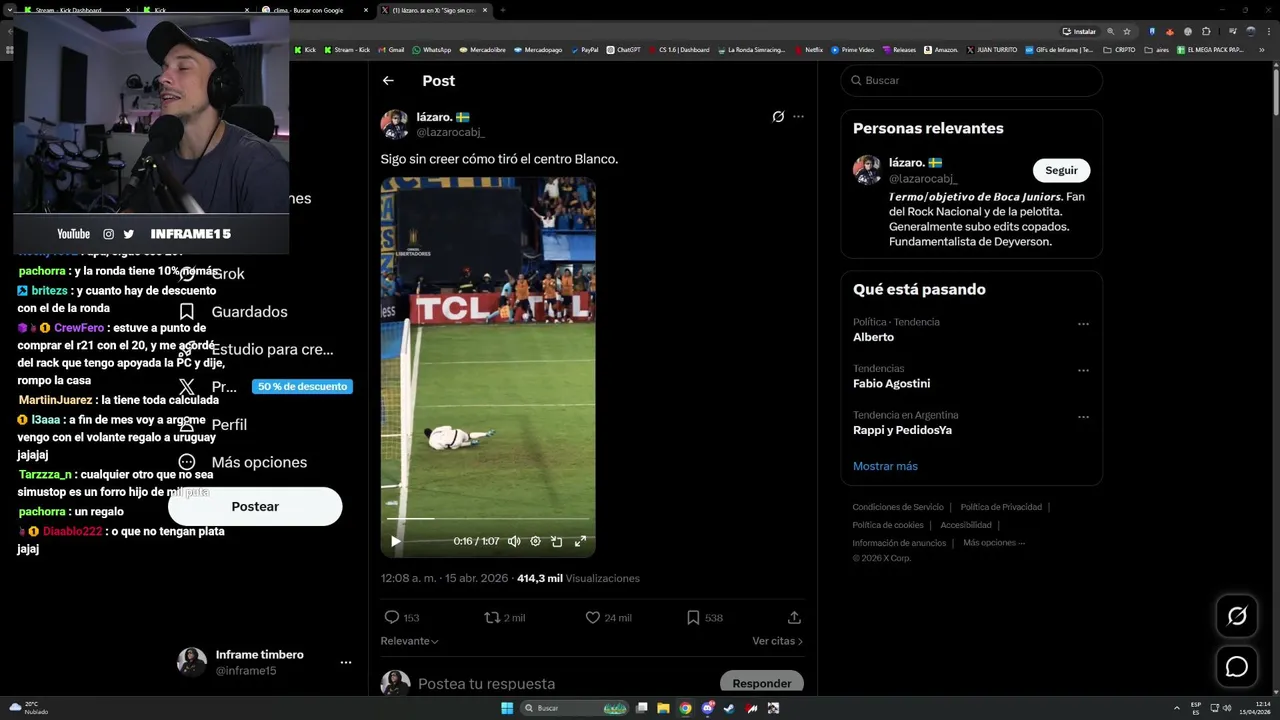Open Condiciones de Servicio link
The image size is (1280, 720).
pos(897,507)
